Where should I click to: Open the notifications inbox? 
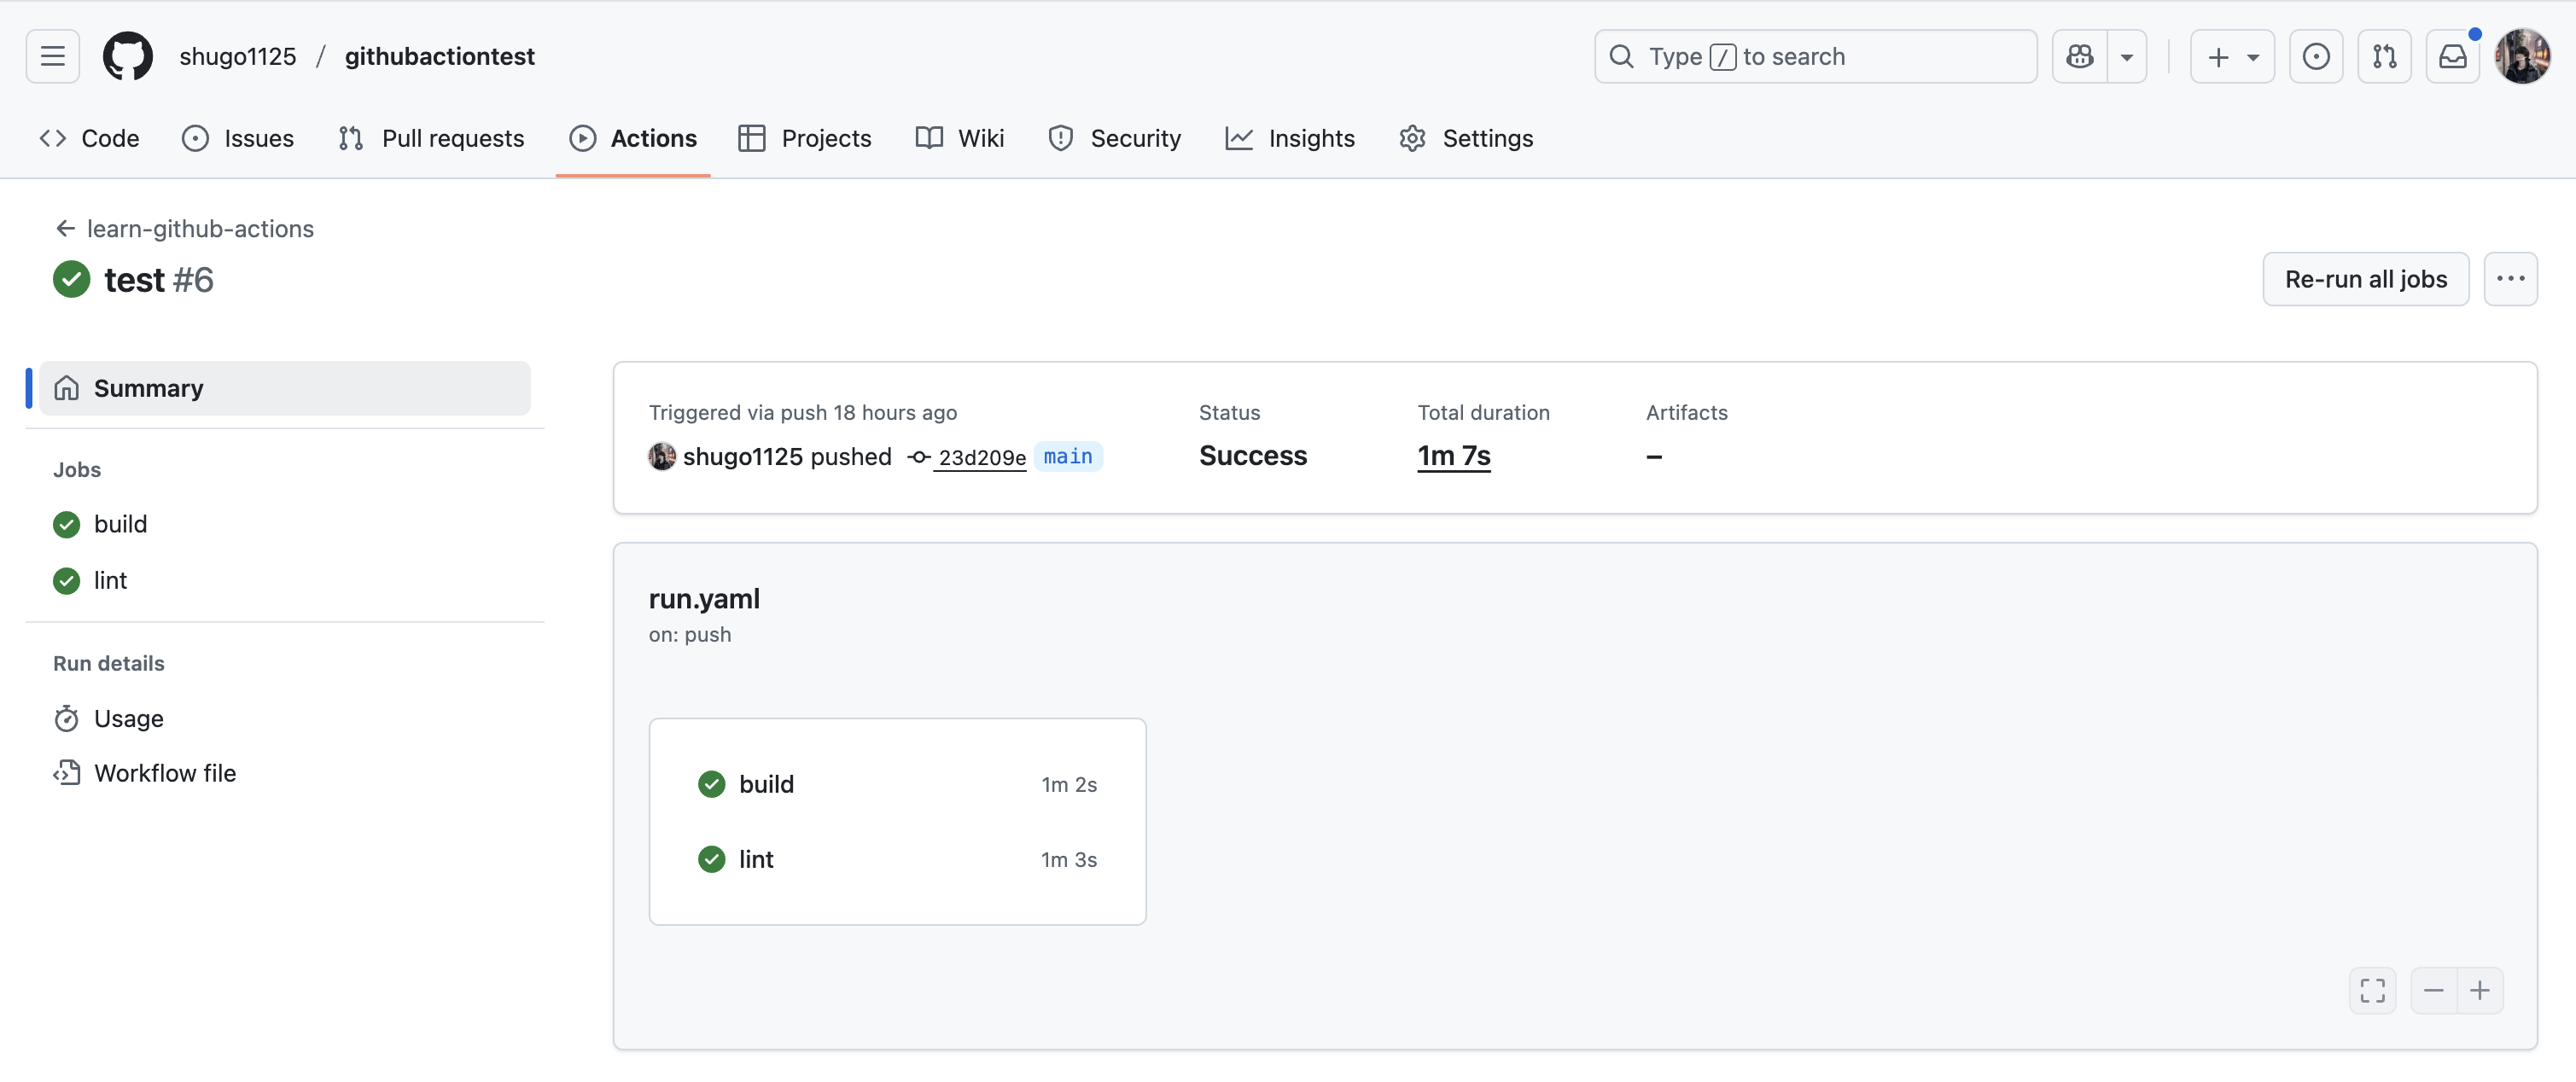[x=2453, y=56]
